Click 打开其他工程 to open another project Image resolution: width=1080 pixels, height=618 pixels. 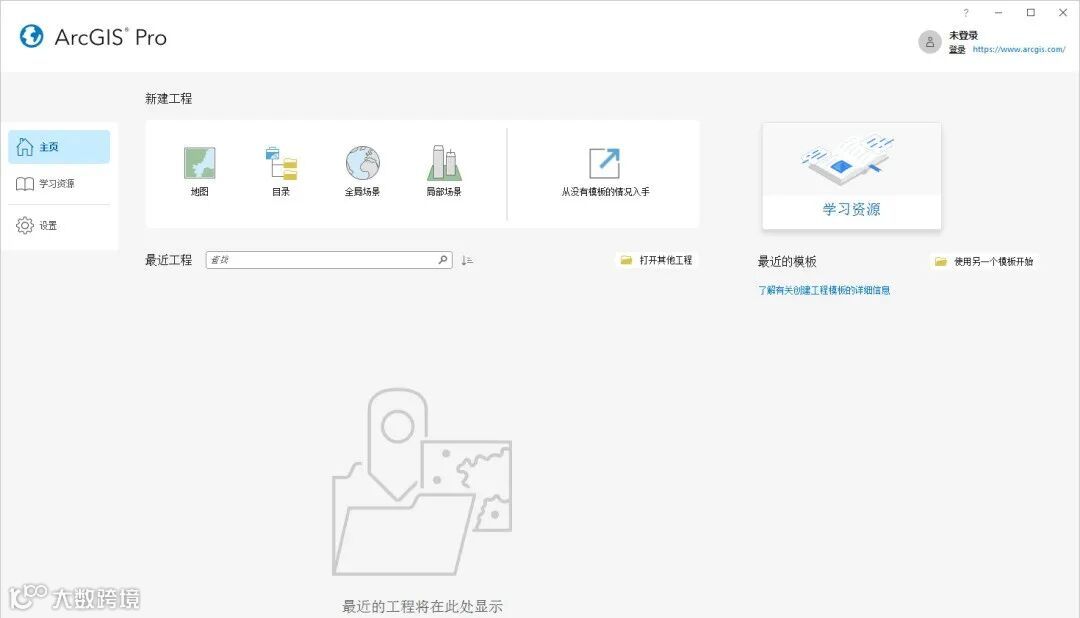656,260
